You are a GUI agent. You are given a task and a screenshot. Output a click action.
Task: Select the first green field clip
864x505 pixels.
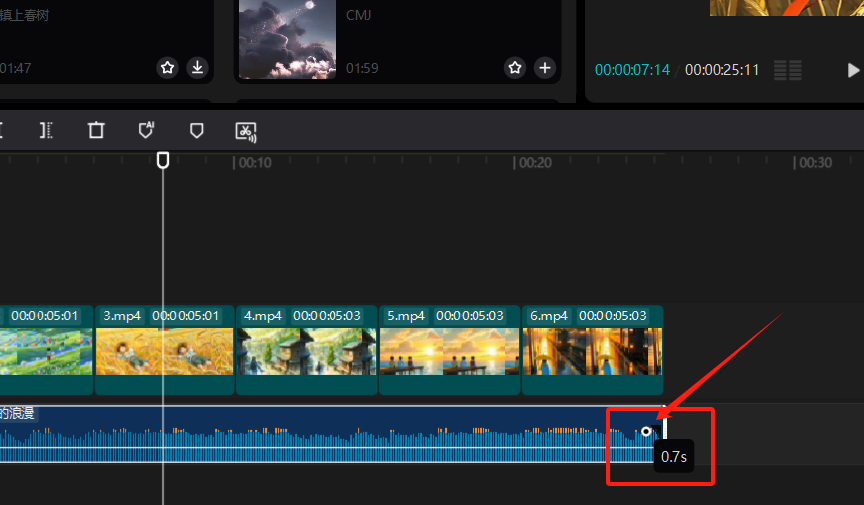pos(46,350)
